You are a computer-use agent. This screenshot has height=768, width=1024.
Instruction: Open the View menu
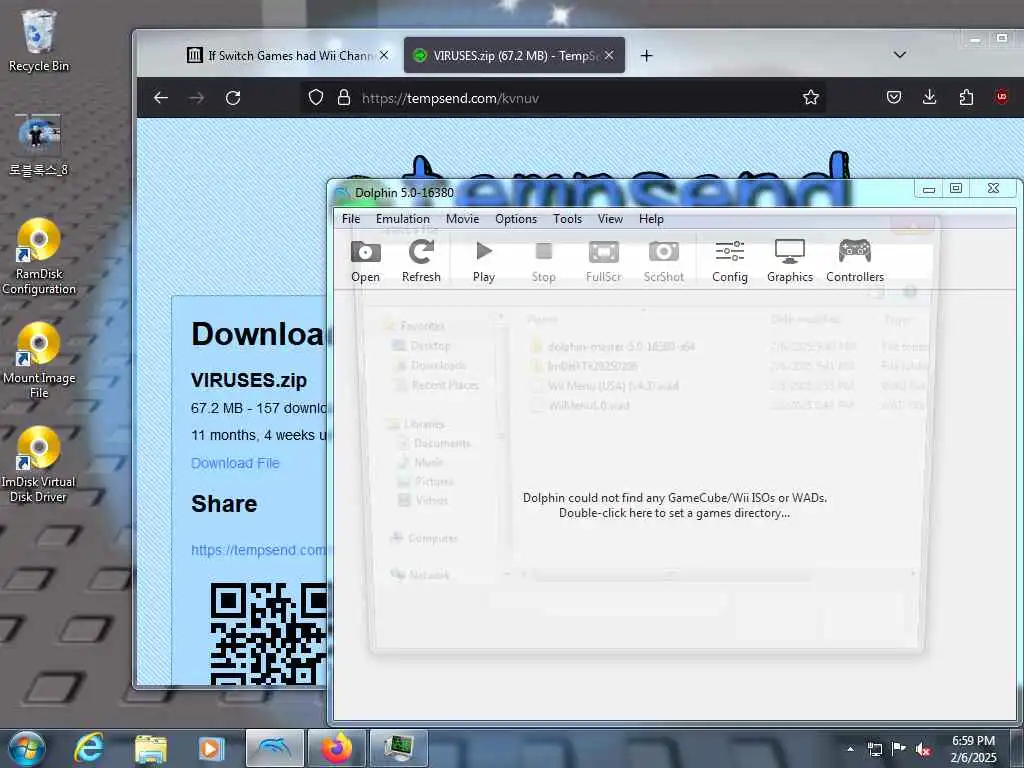pyautogui.click(x=610, y=219)
